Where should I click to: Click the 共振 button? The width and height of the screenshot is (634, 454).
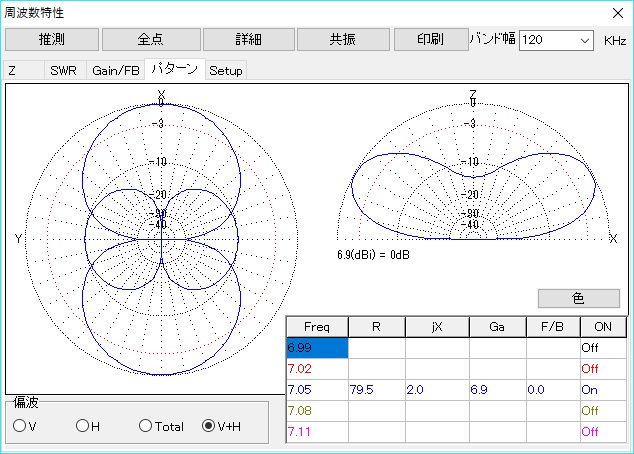pyautogui.click(x=343, y=40)
